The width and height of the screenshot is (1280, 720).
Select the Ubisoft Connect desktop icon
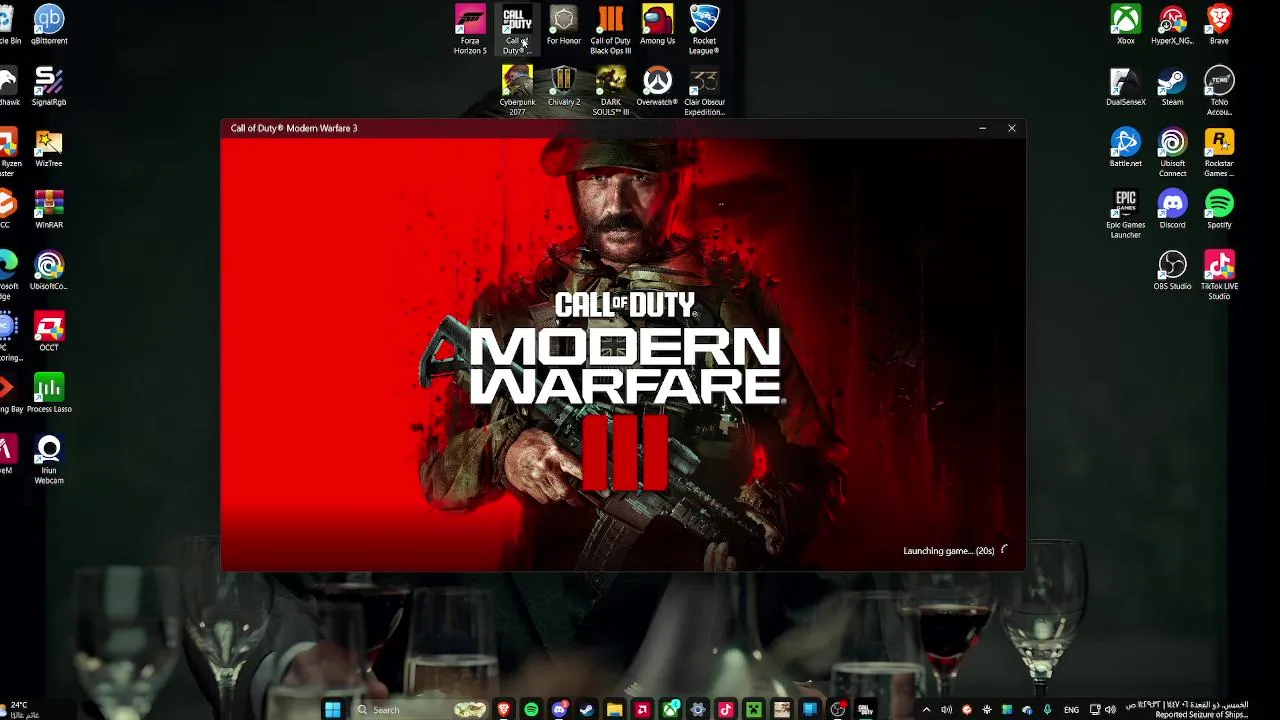(x=1172, y=153)
